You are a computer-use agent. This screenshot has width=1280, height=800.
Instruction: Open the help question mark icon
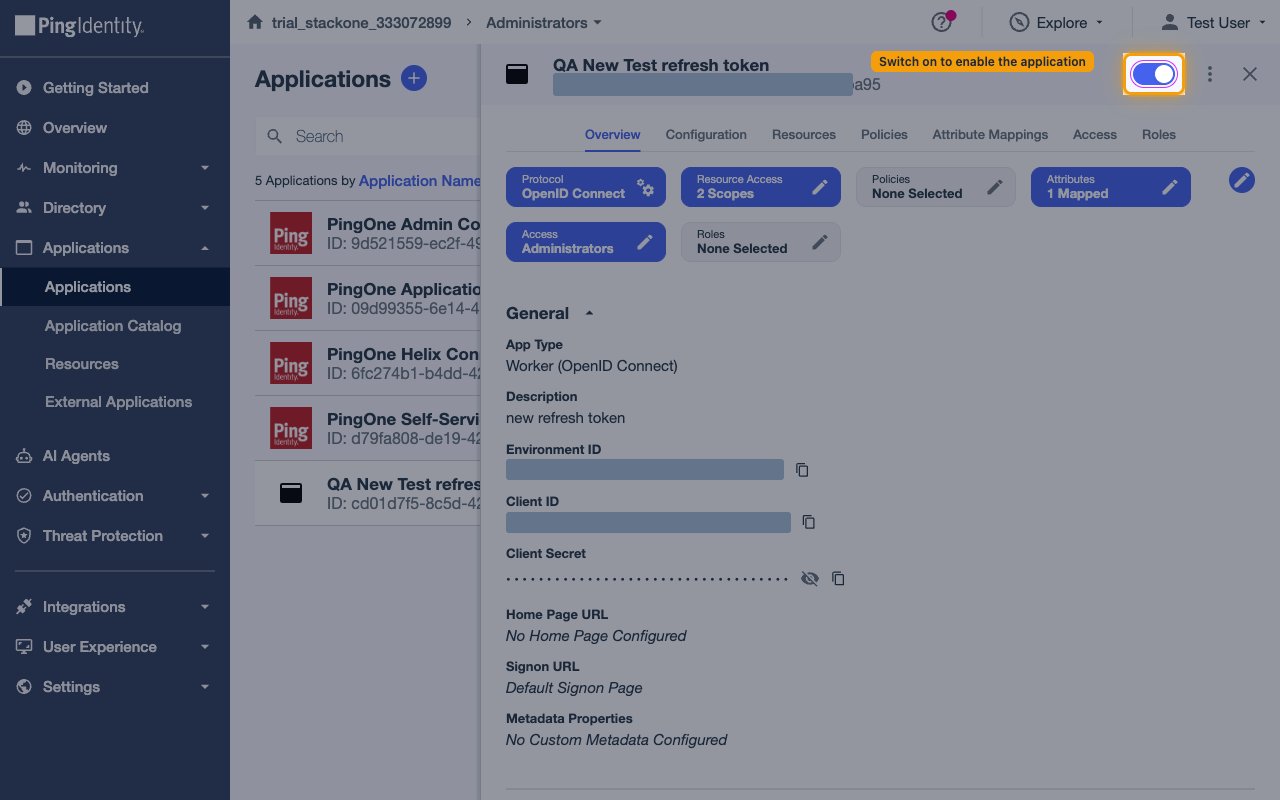coord(941,22)
